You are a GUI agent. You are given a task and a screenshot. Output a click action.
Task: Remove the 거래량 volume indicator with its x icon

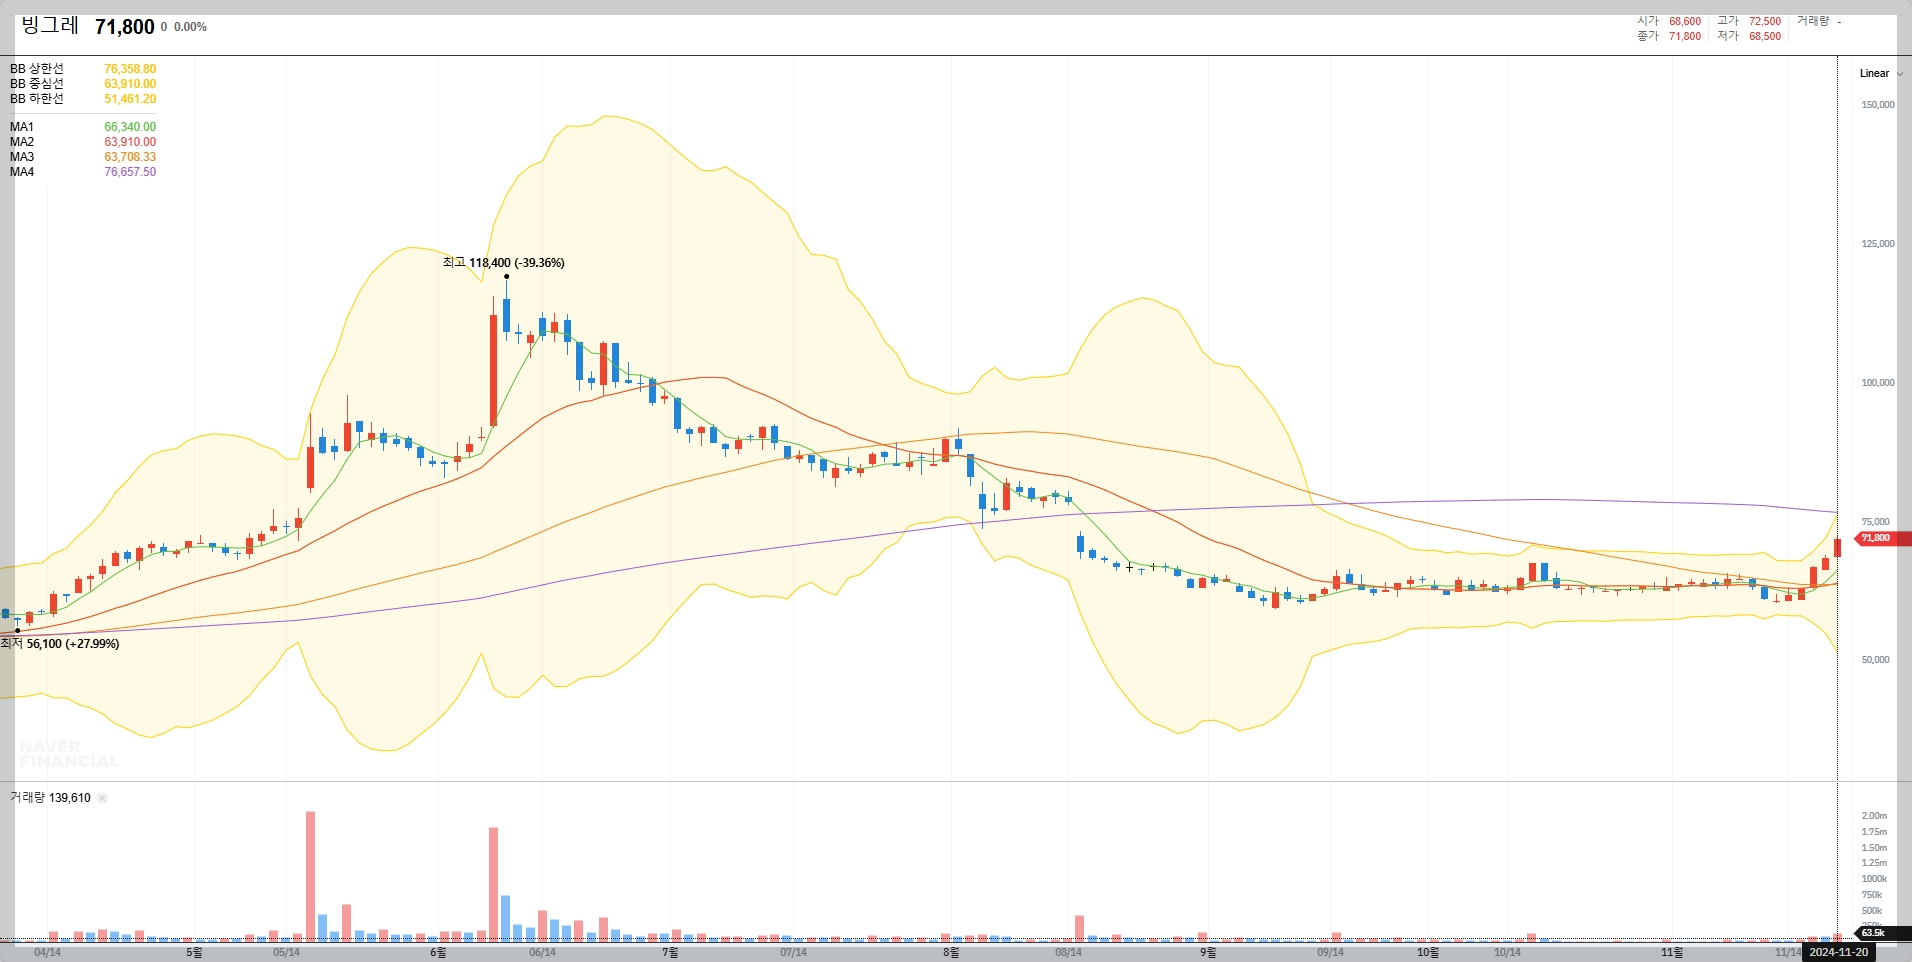pos(102,798)
